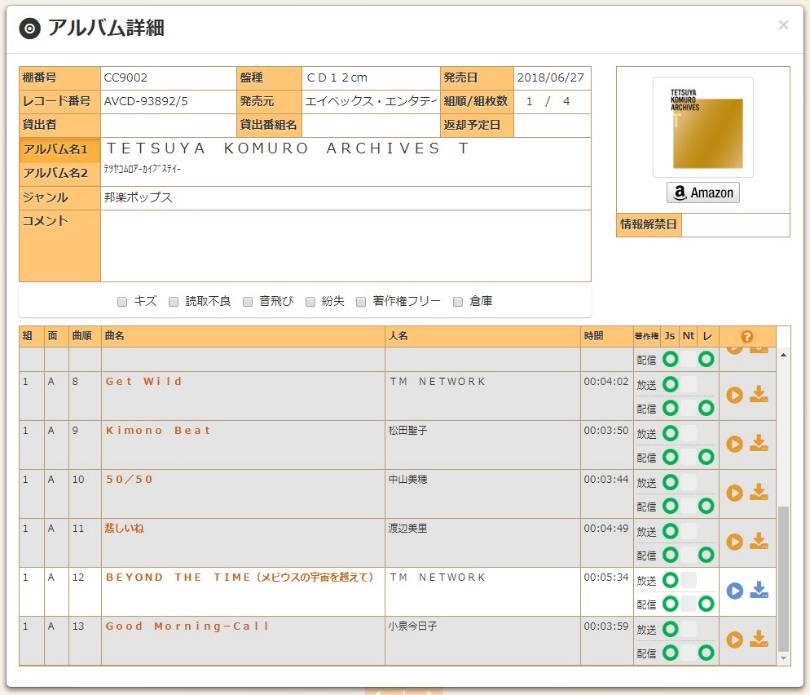
Task: Click duration 00:05:34 of track 12
Action: coord(606,577)
